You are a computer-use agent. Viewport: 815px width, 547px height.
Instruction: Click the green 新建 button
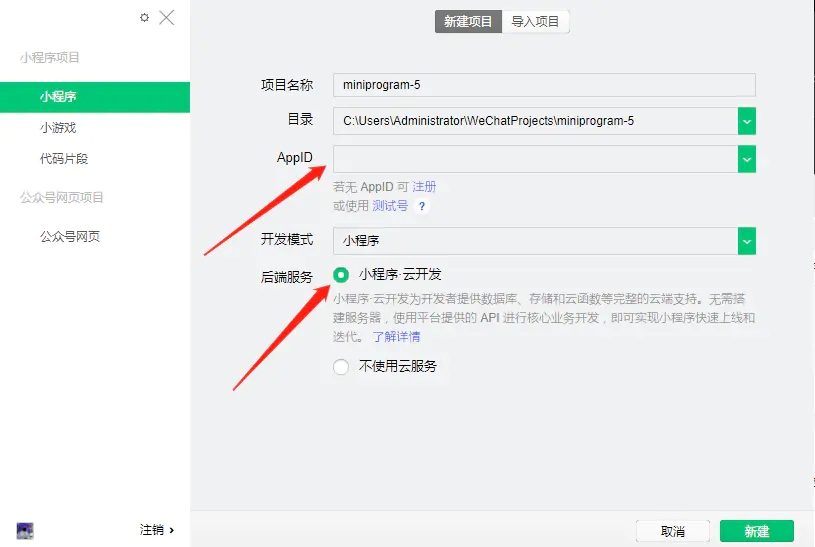[757, 531]
